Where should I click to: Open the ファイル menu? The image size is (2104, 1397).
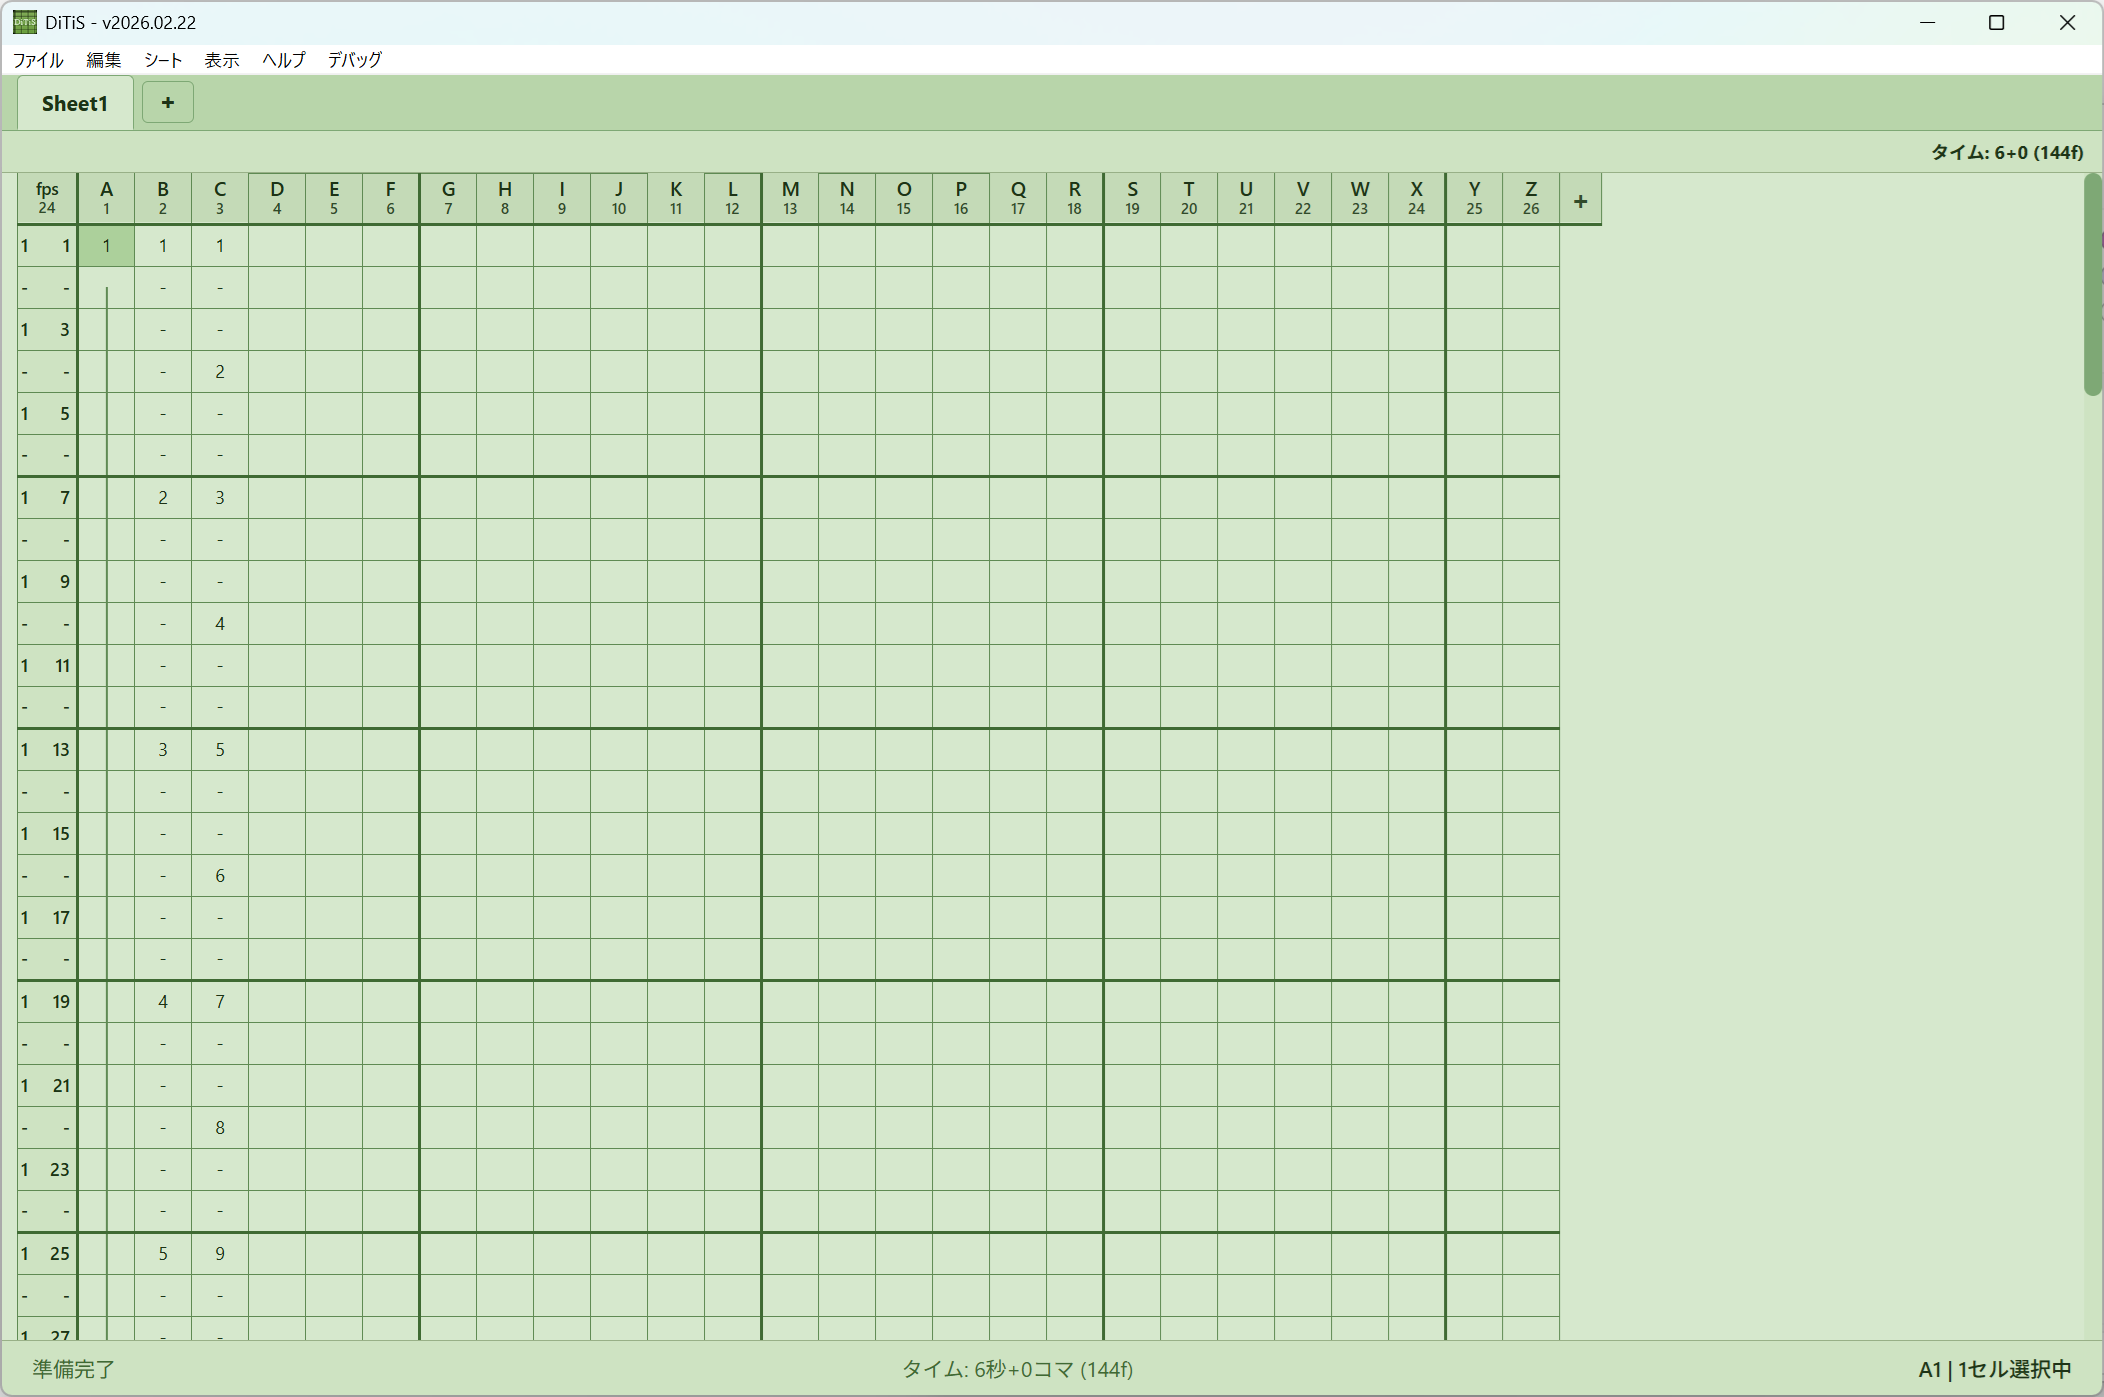click(38, 60)
